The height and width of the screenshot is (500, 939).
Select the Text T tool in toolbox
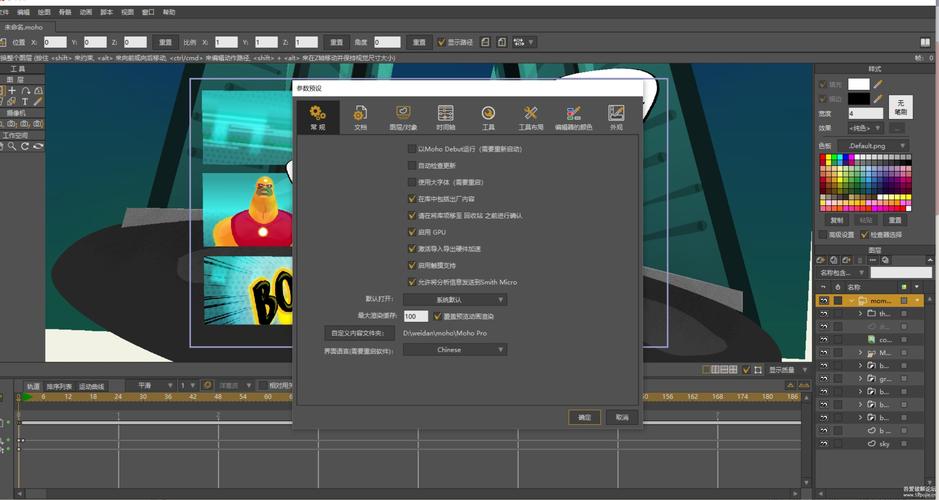tap(25, 102)
